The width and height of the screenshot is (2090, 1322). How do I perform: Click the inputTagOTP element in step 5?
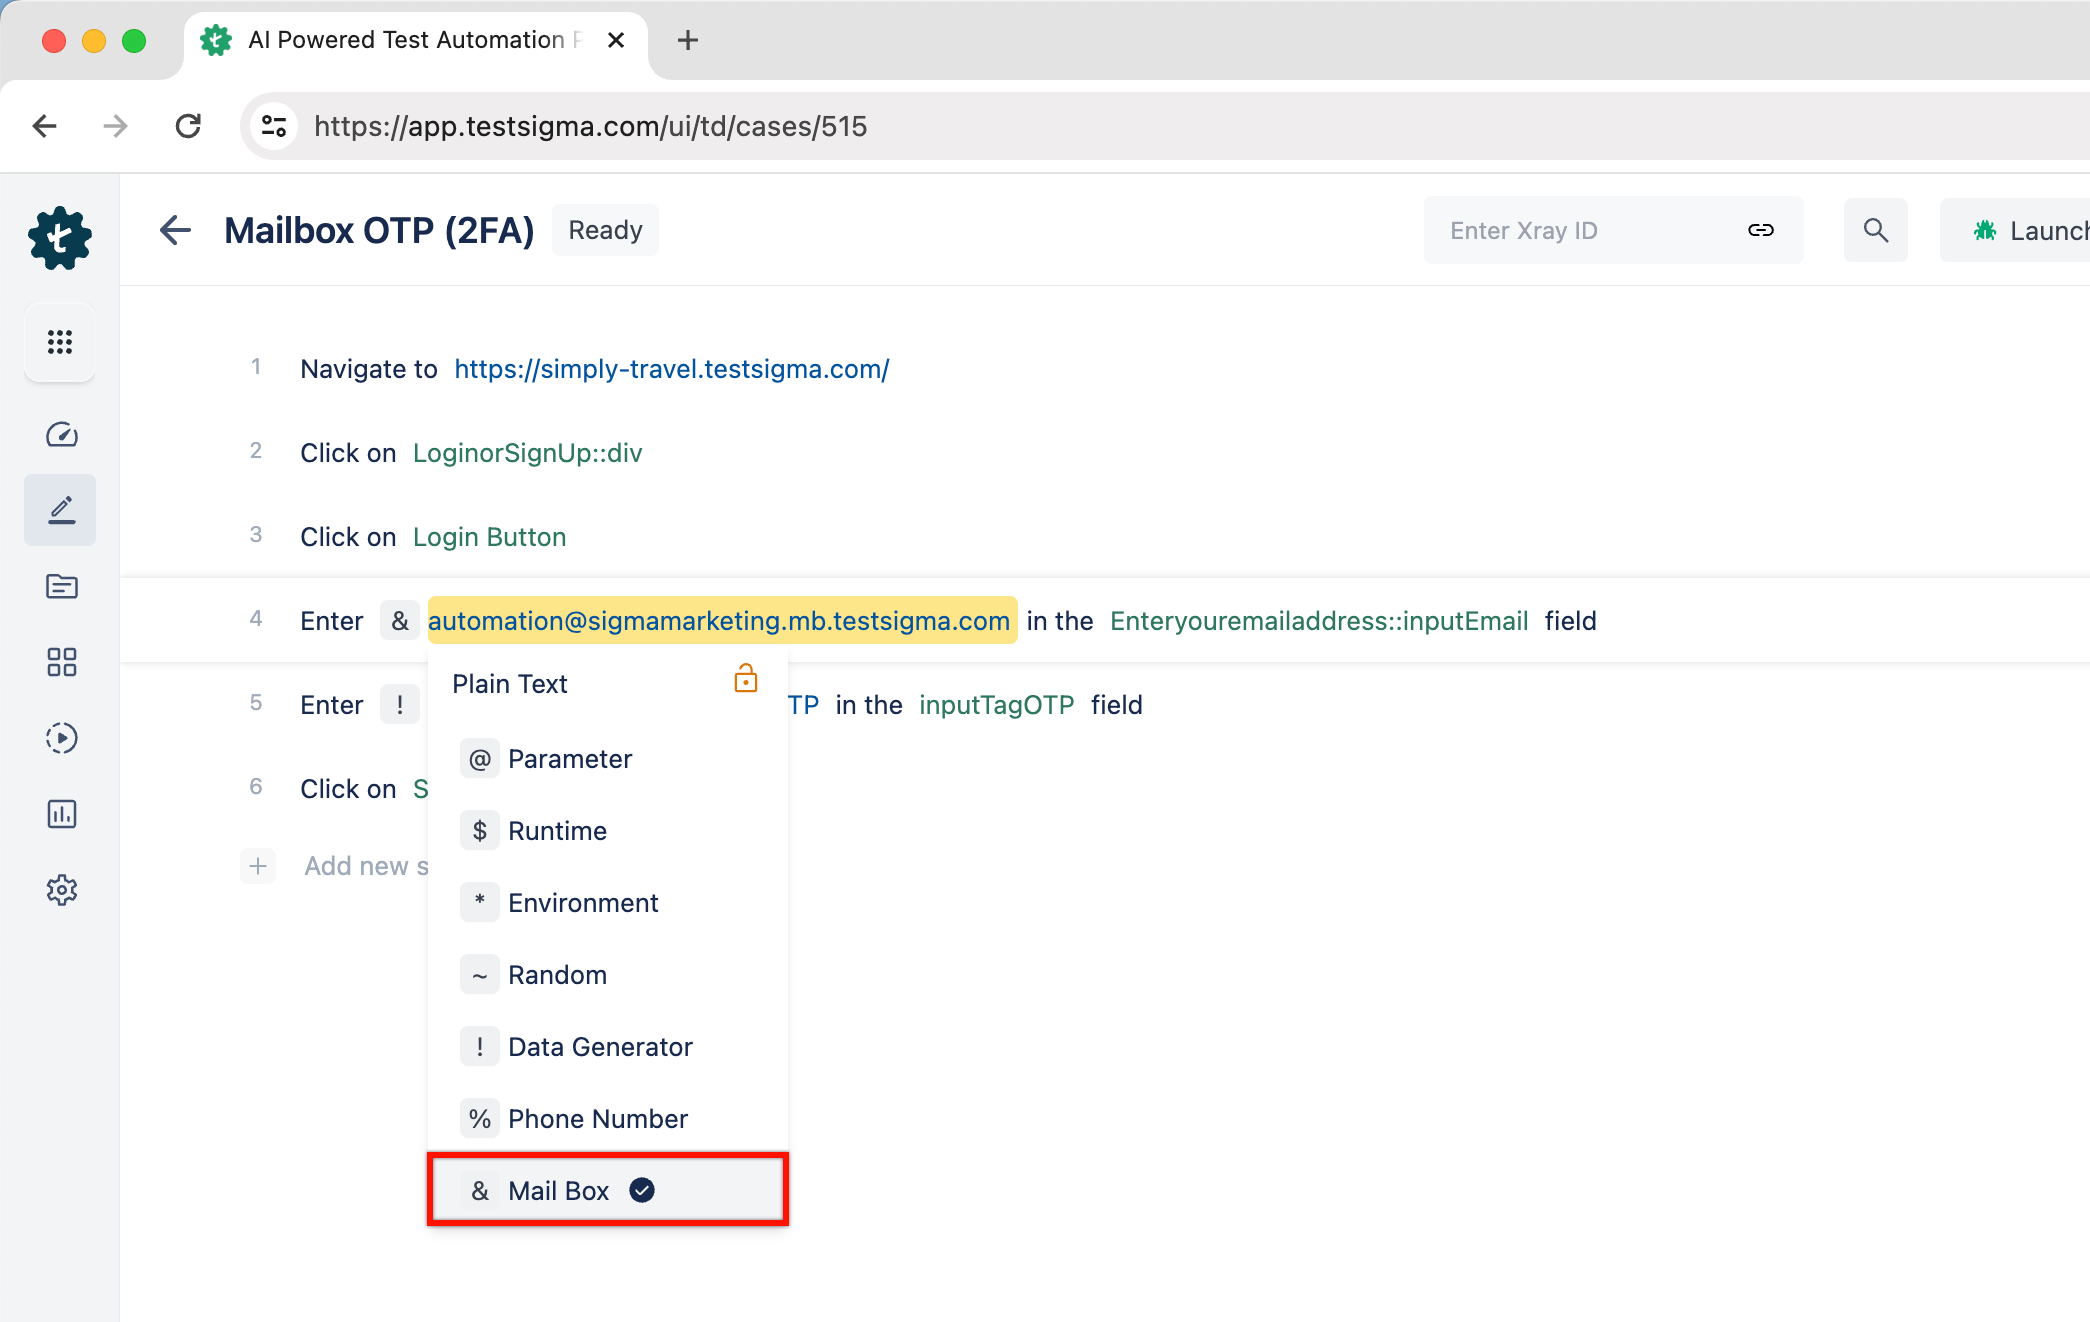(x=996, y=705)
